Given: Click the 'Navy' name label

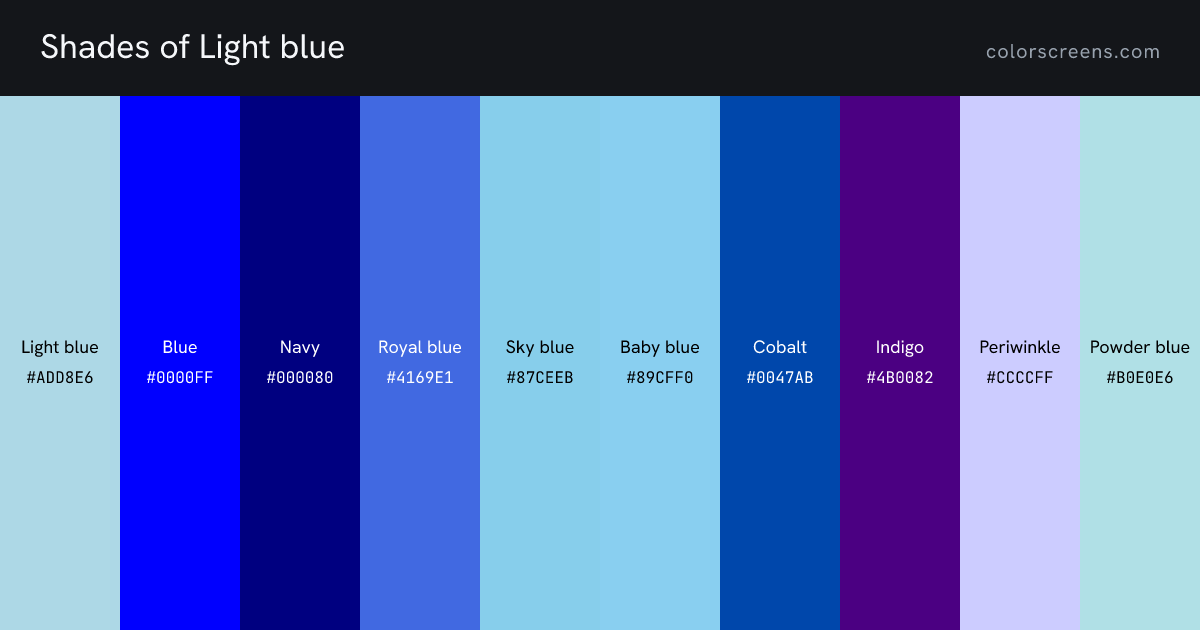Looking at the screenshot, I should 300,348.
